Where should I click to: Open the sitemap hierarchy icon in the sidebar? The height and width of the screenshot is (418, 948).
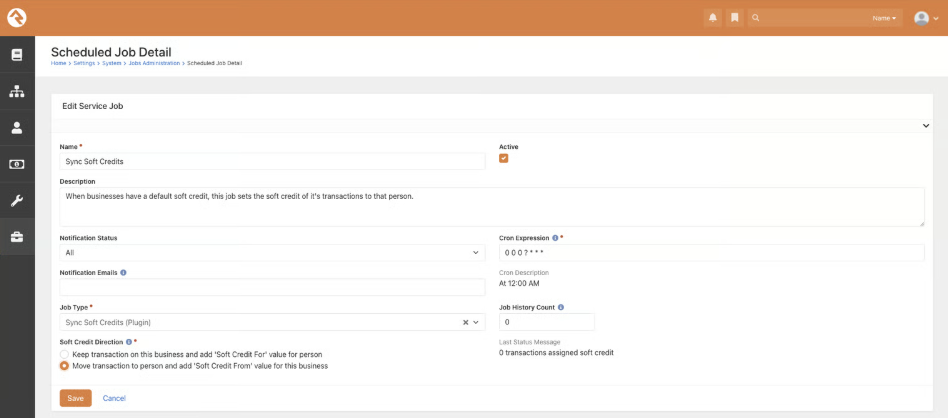tap(17, 91)
